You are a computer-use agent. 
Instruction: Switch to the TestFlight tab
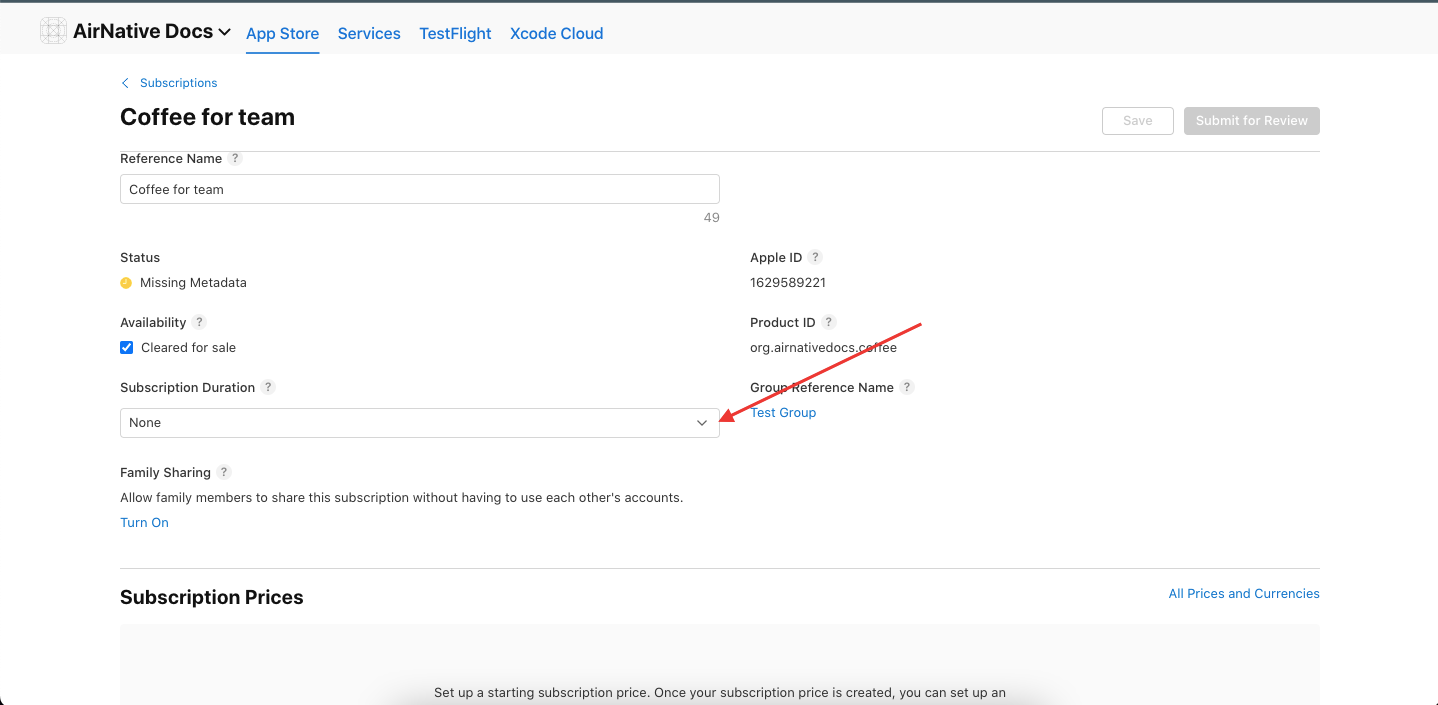pyautogui.click(x=455, y=33)
